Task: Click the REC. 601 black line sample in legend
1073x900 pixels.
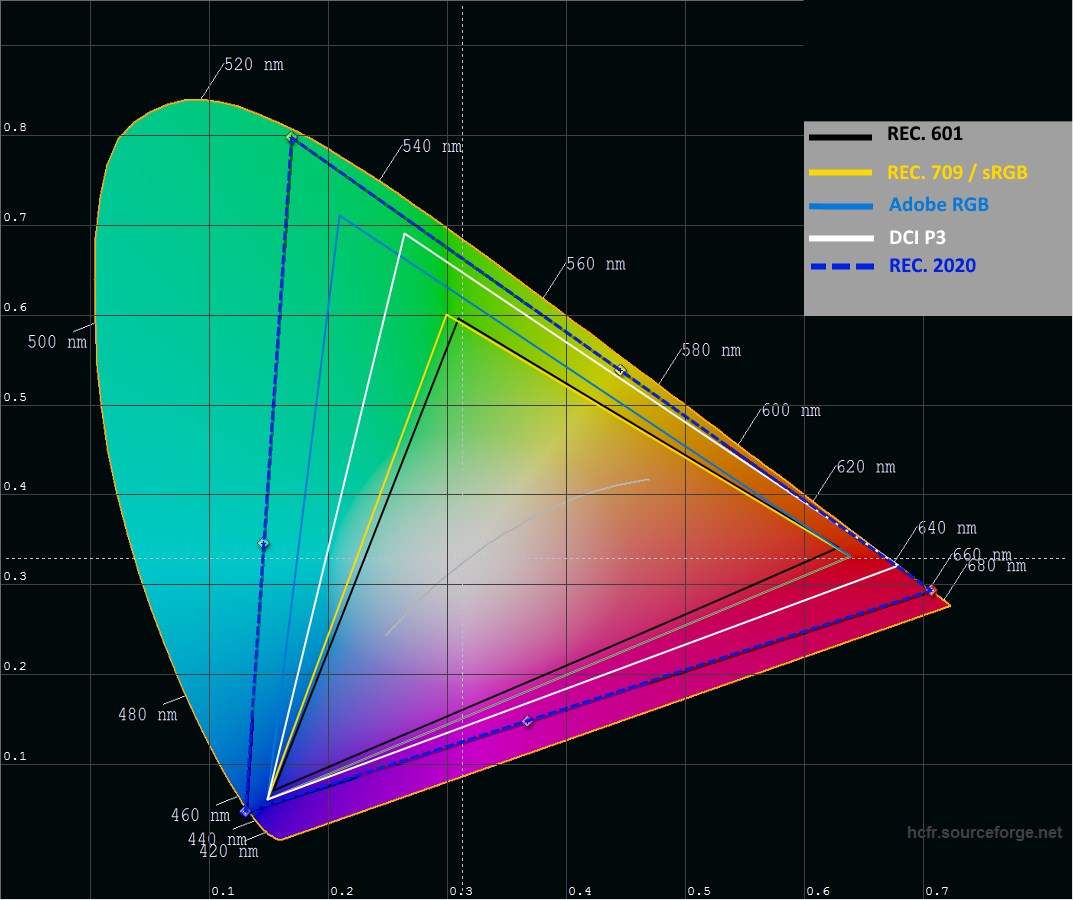Action: (x=840, y=136)
